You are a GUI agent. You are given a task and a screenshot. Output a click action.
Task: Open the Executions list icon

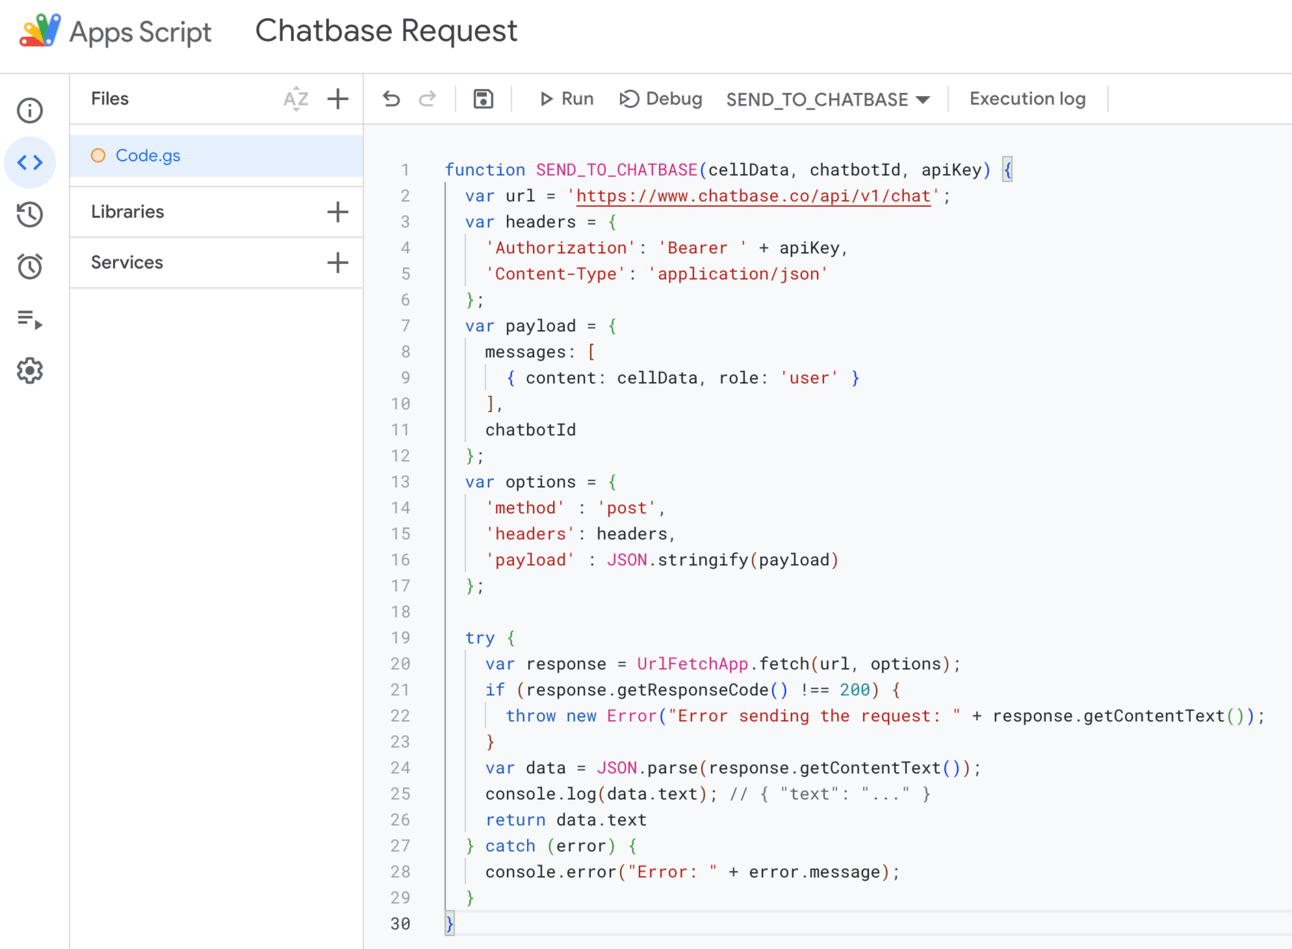(x=30, y=319)
